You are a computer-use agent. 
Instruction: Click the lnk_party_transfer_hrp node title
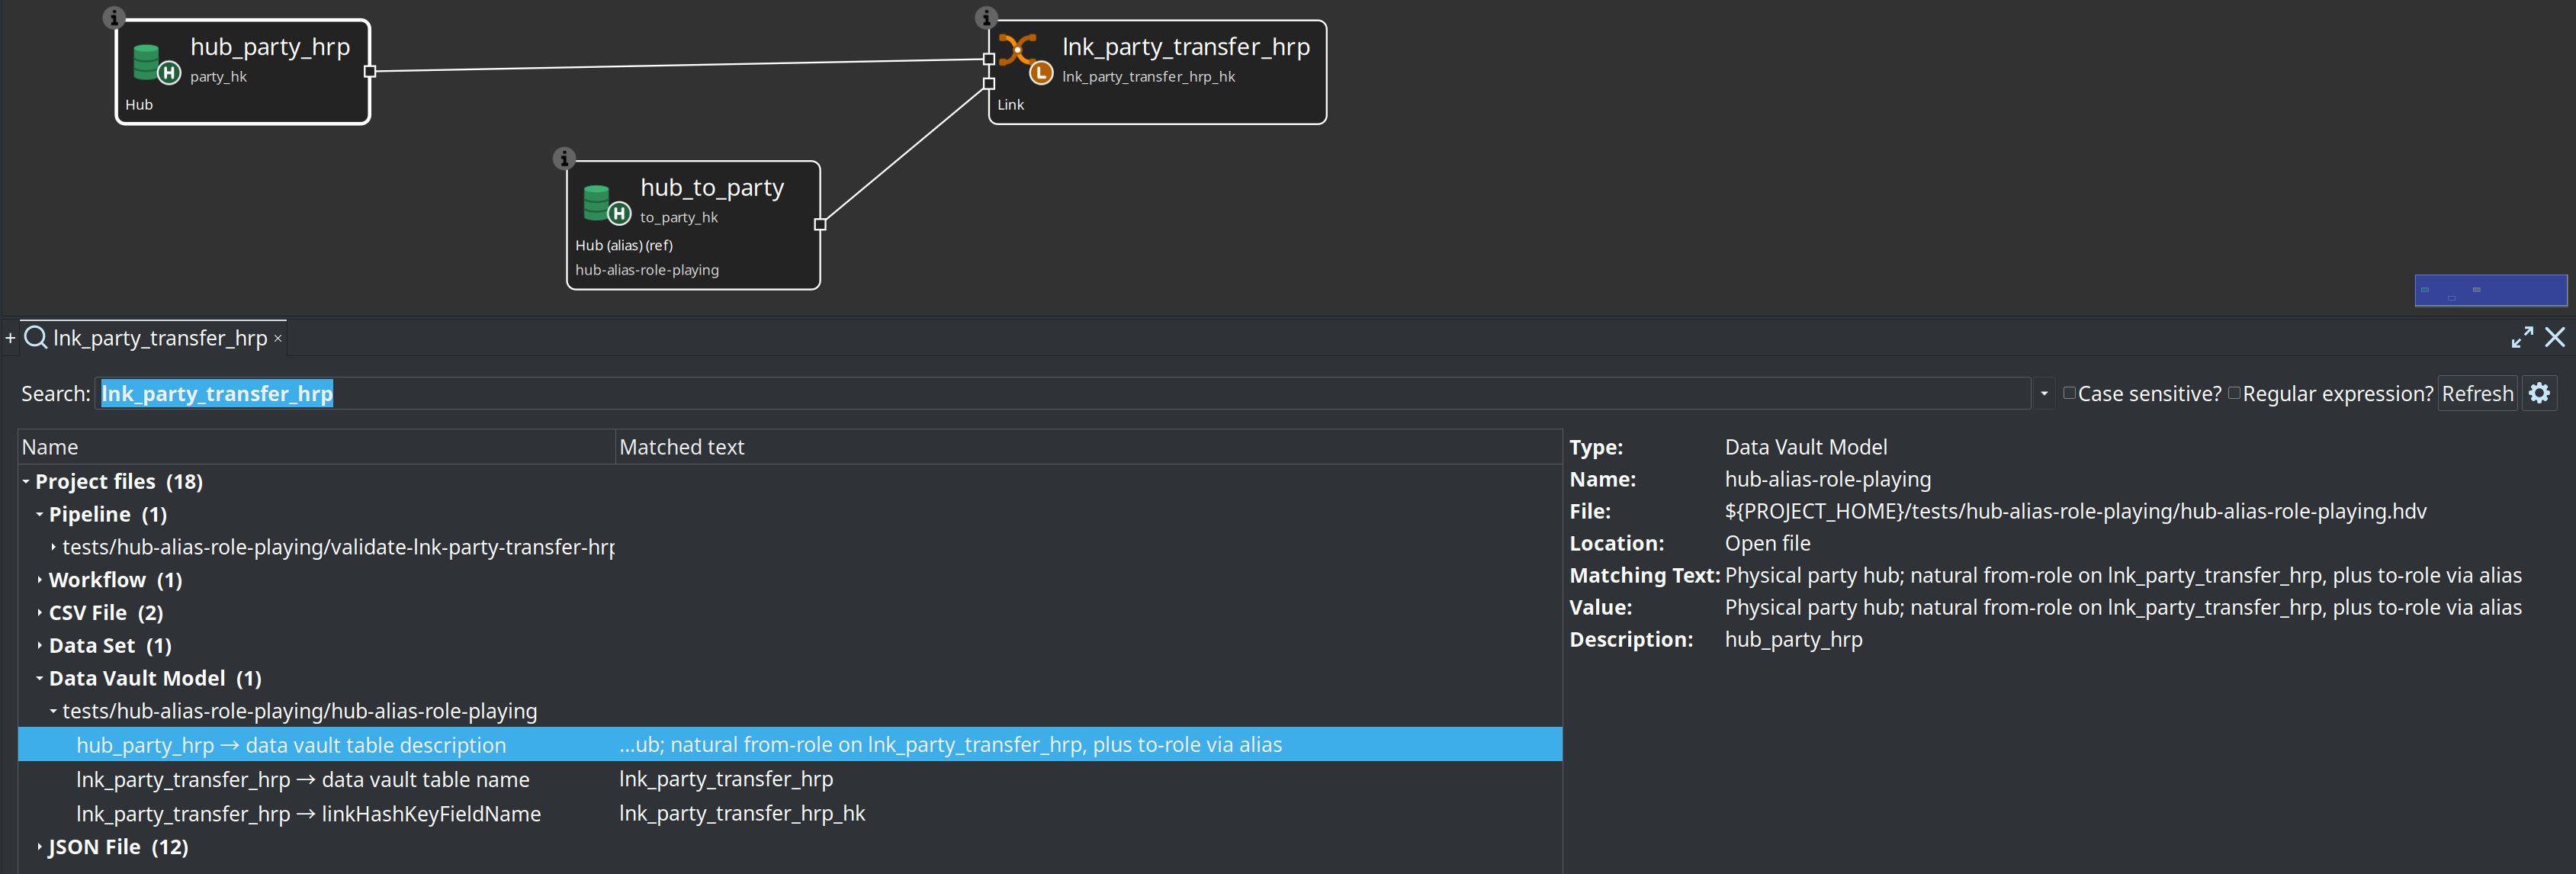1185,47
